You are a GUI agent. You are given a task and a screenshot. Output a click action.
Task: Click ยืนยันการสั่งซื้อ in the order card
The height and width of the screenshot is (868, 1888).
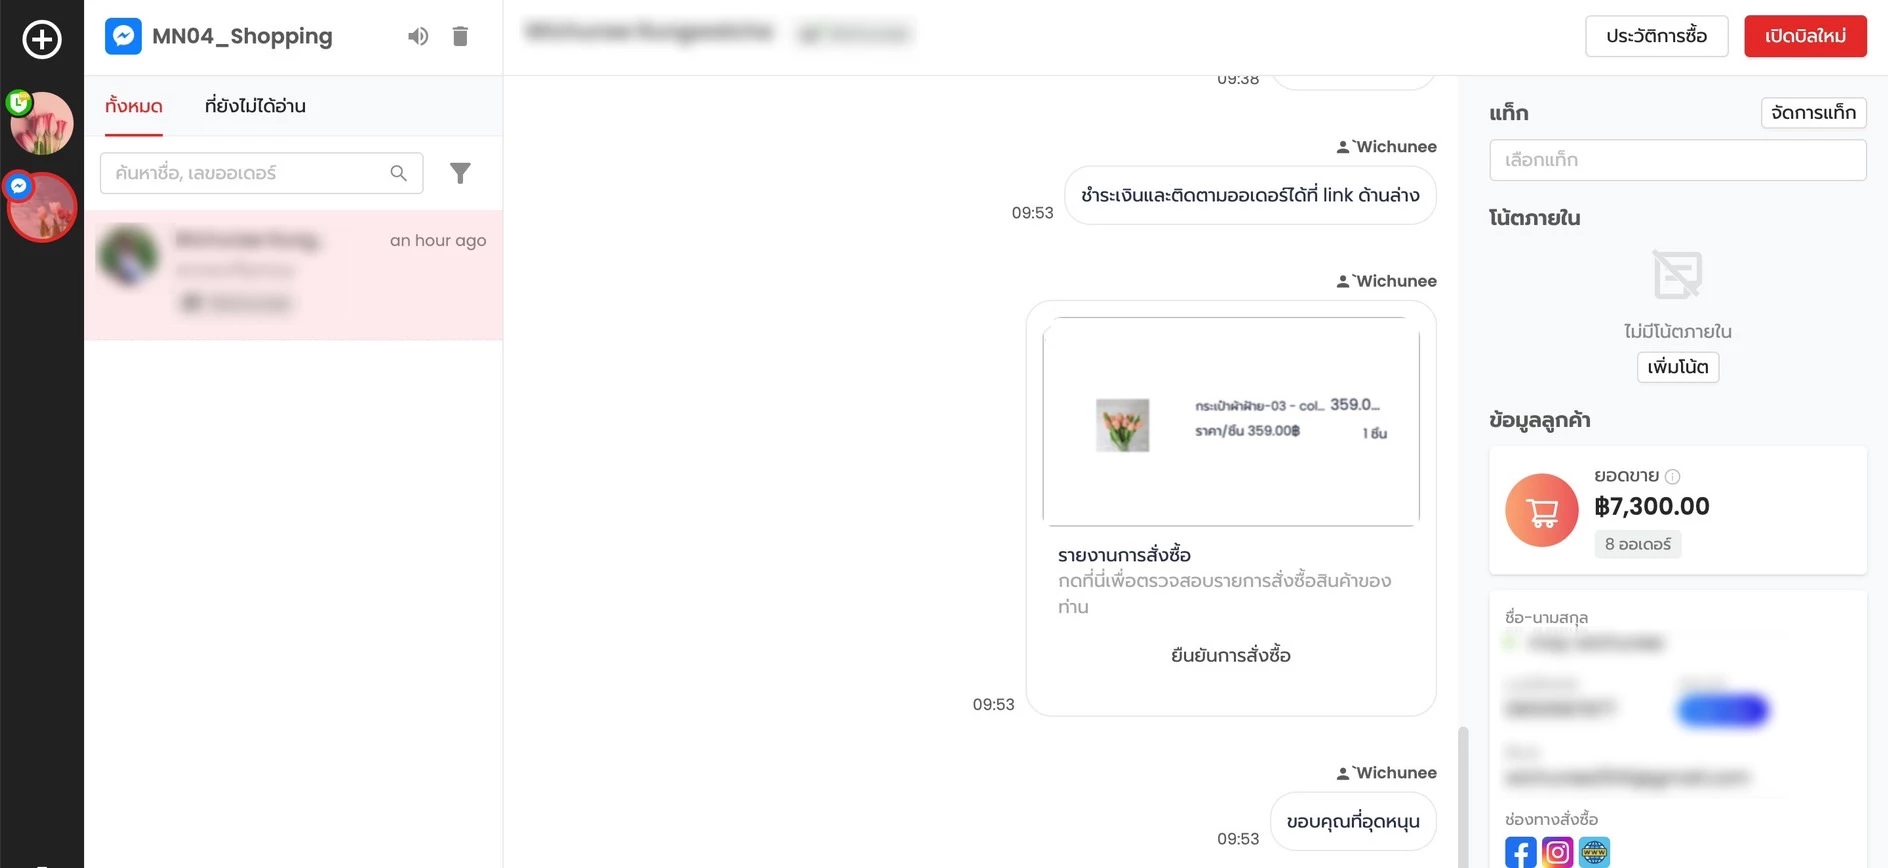pos(1230,655)
